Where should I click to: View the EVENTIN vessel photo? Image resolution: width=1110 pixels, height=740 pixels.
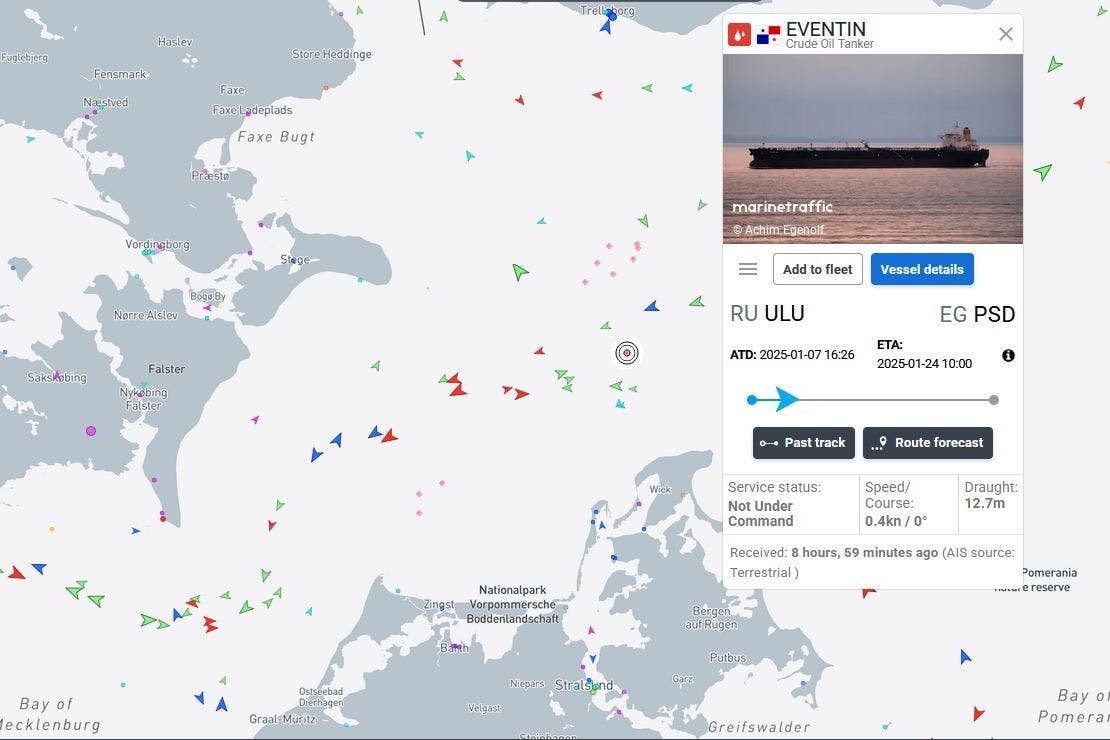(872, 148)
